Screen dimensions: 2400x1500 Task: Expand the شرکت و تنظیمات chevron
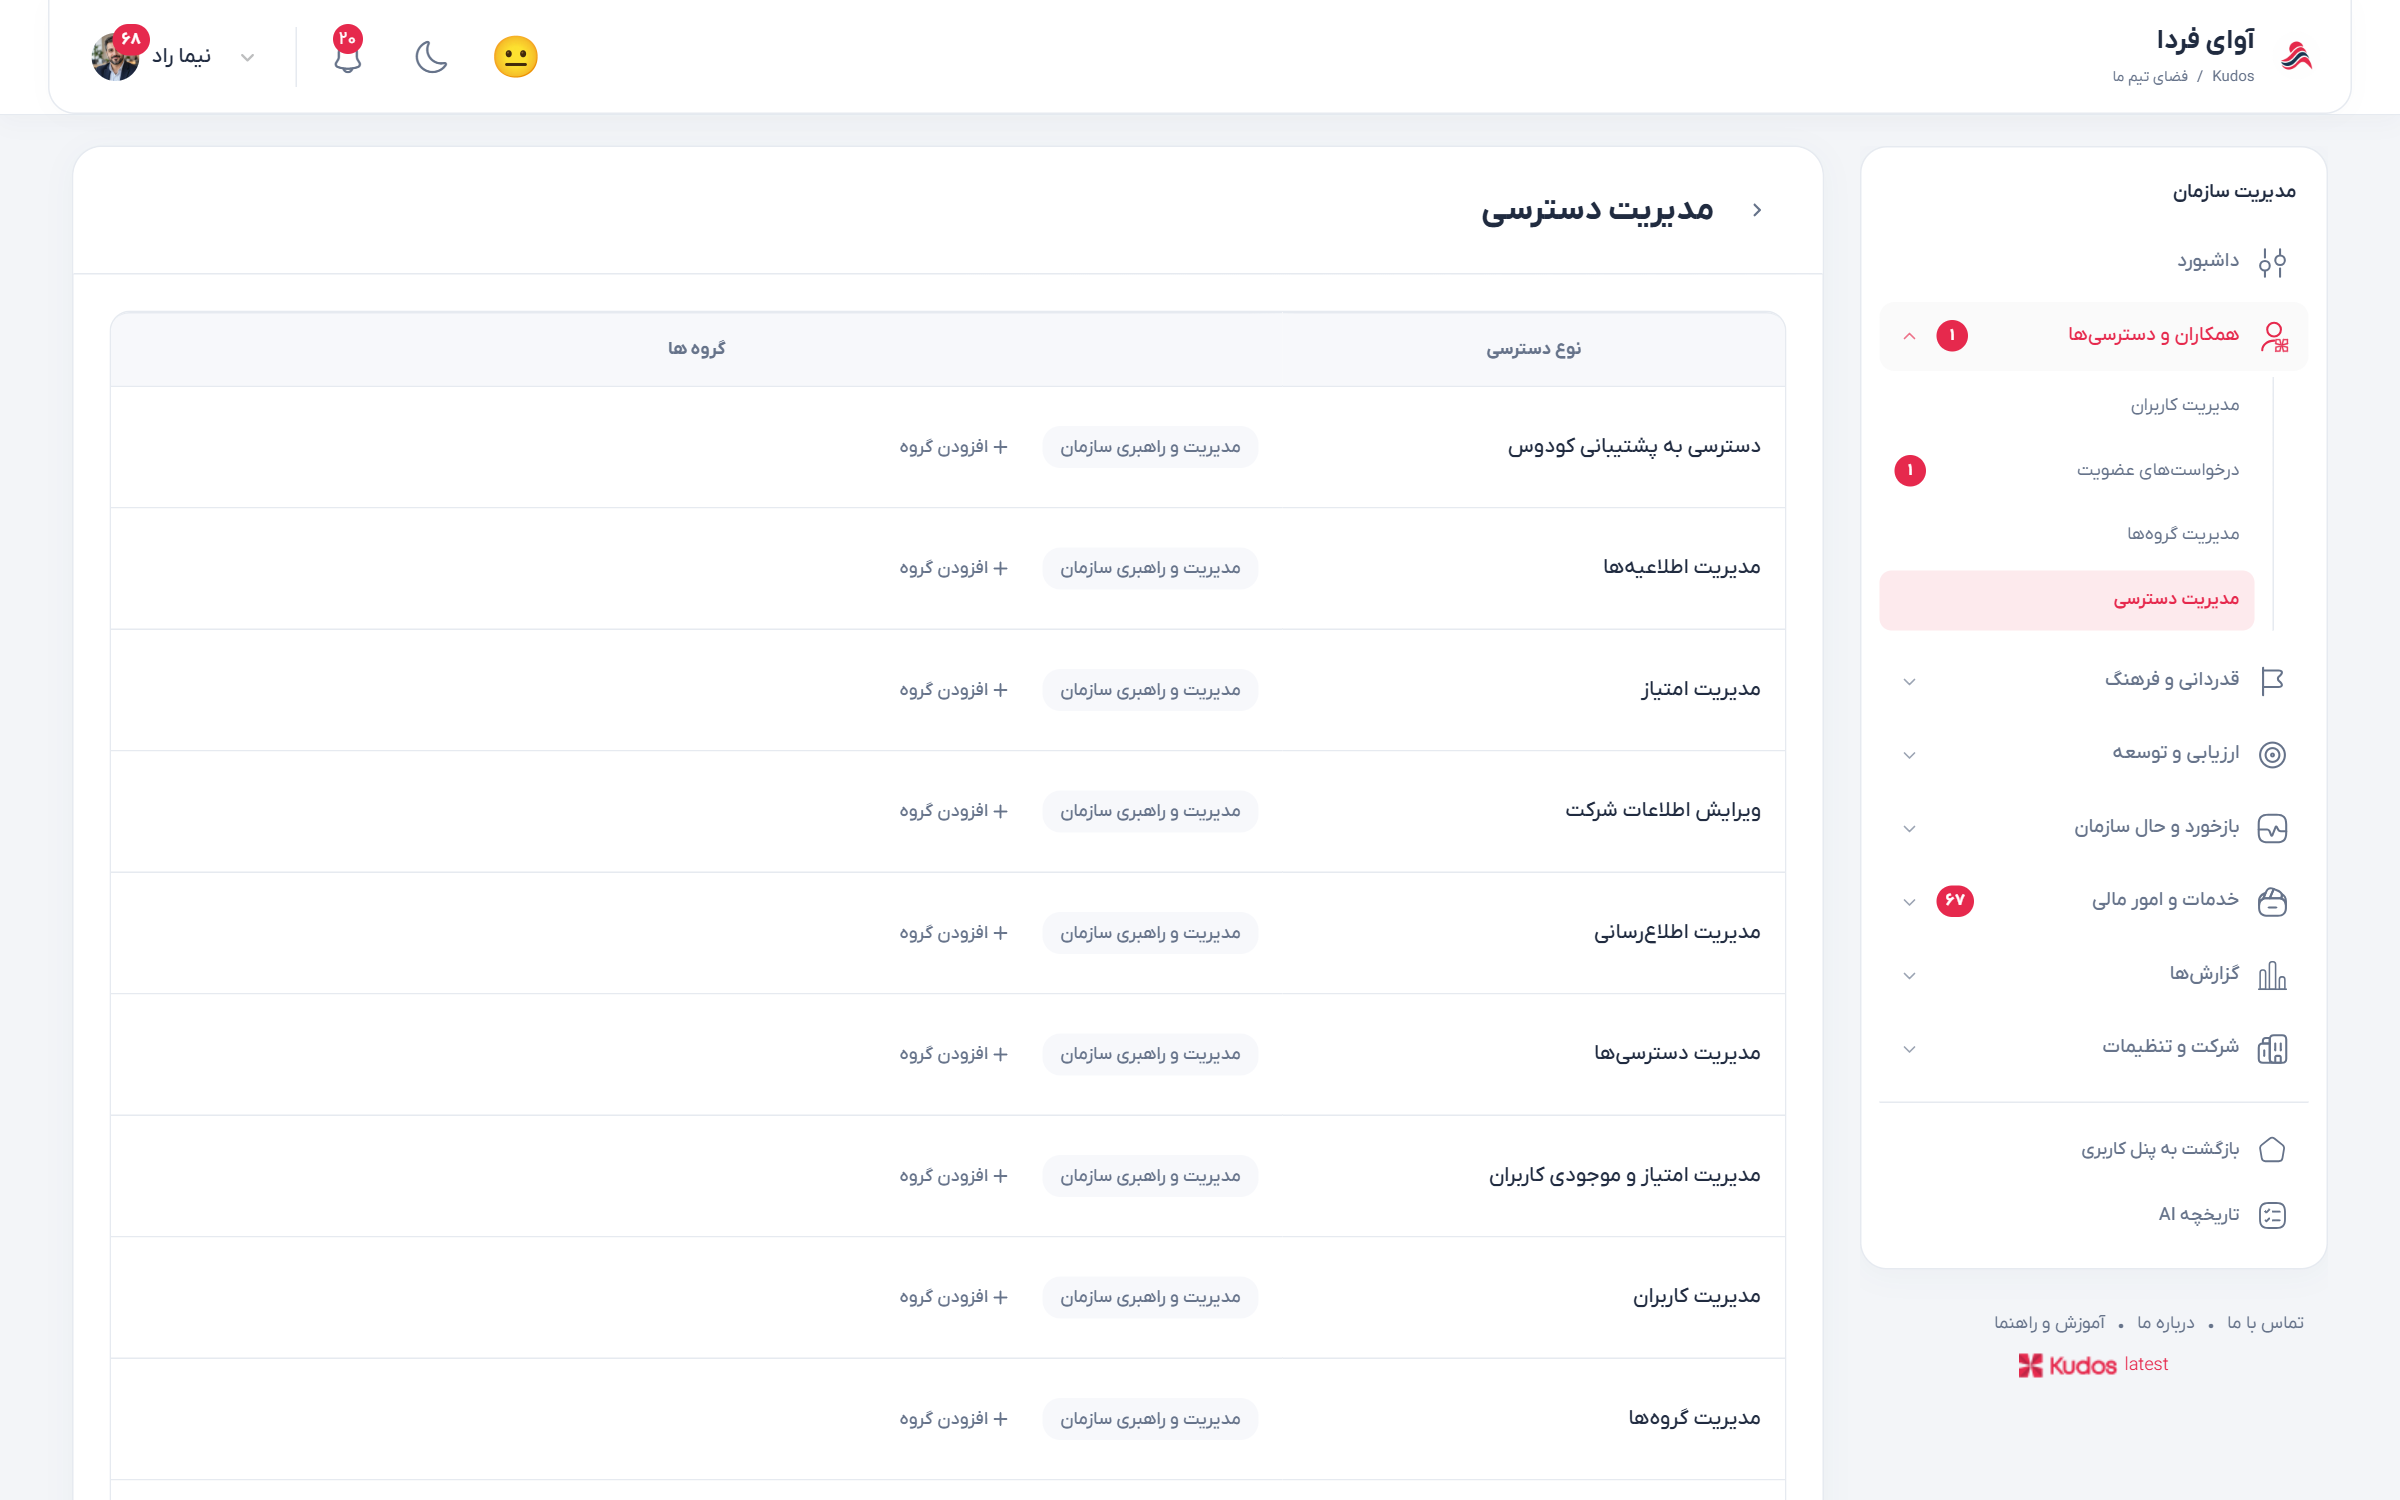tap(1909, 1049)
